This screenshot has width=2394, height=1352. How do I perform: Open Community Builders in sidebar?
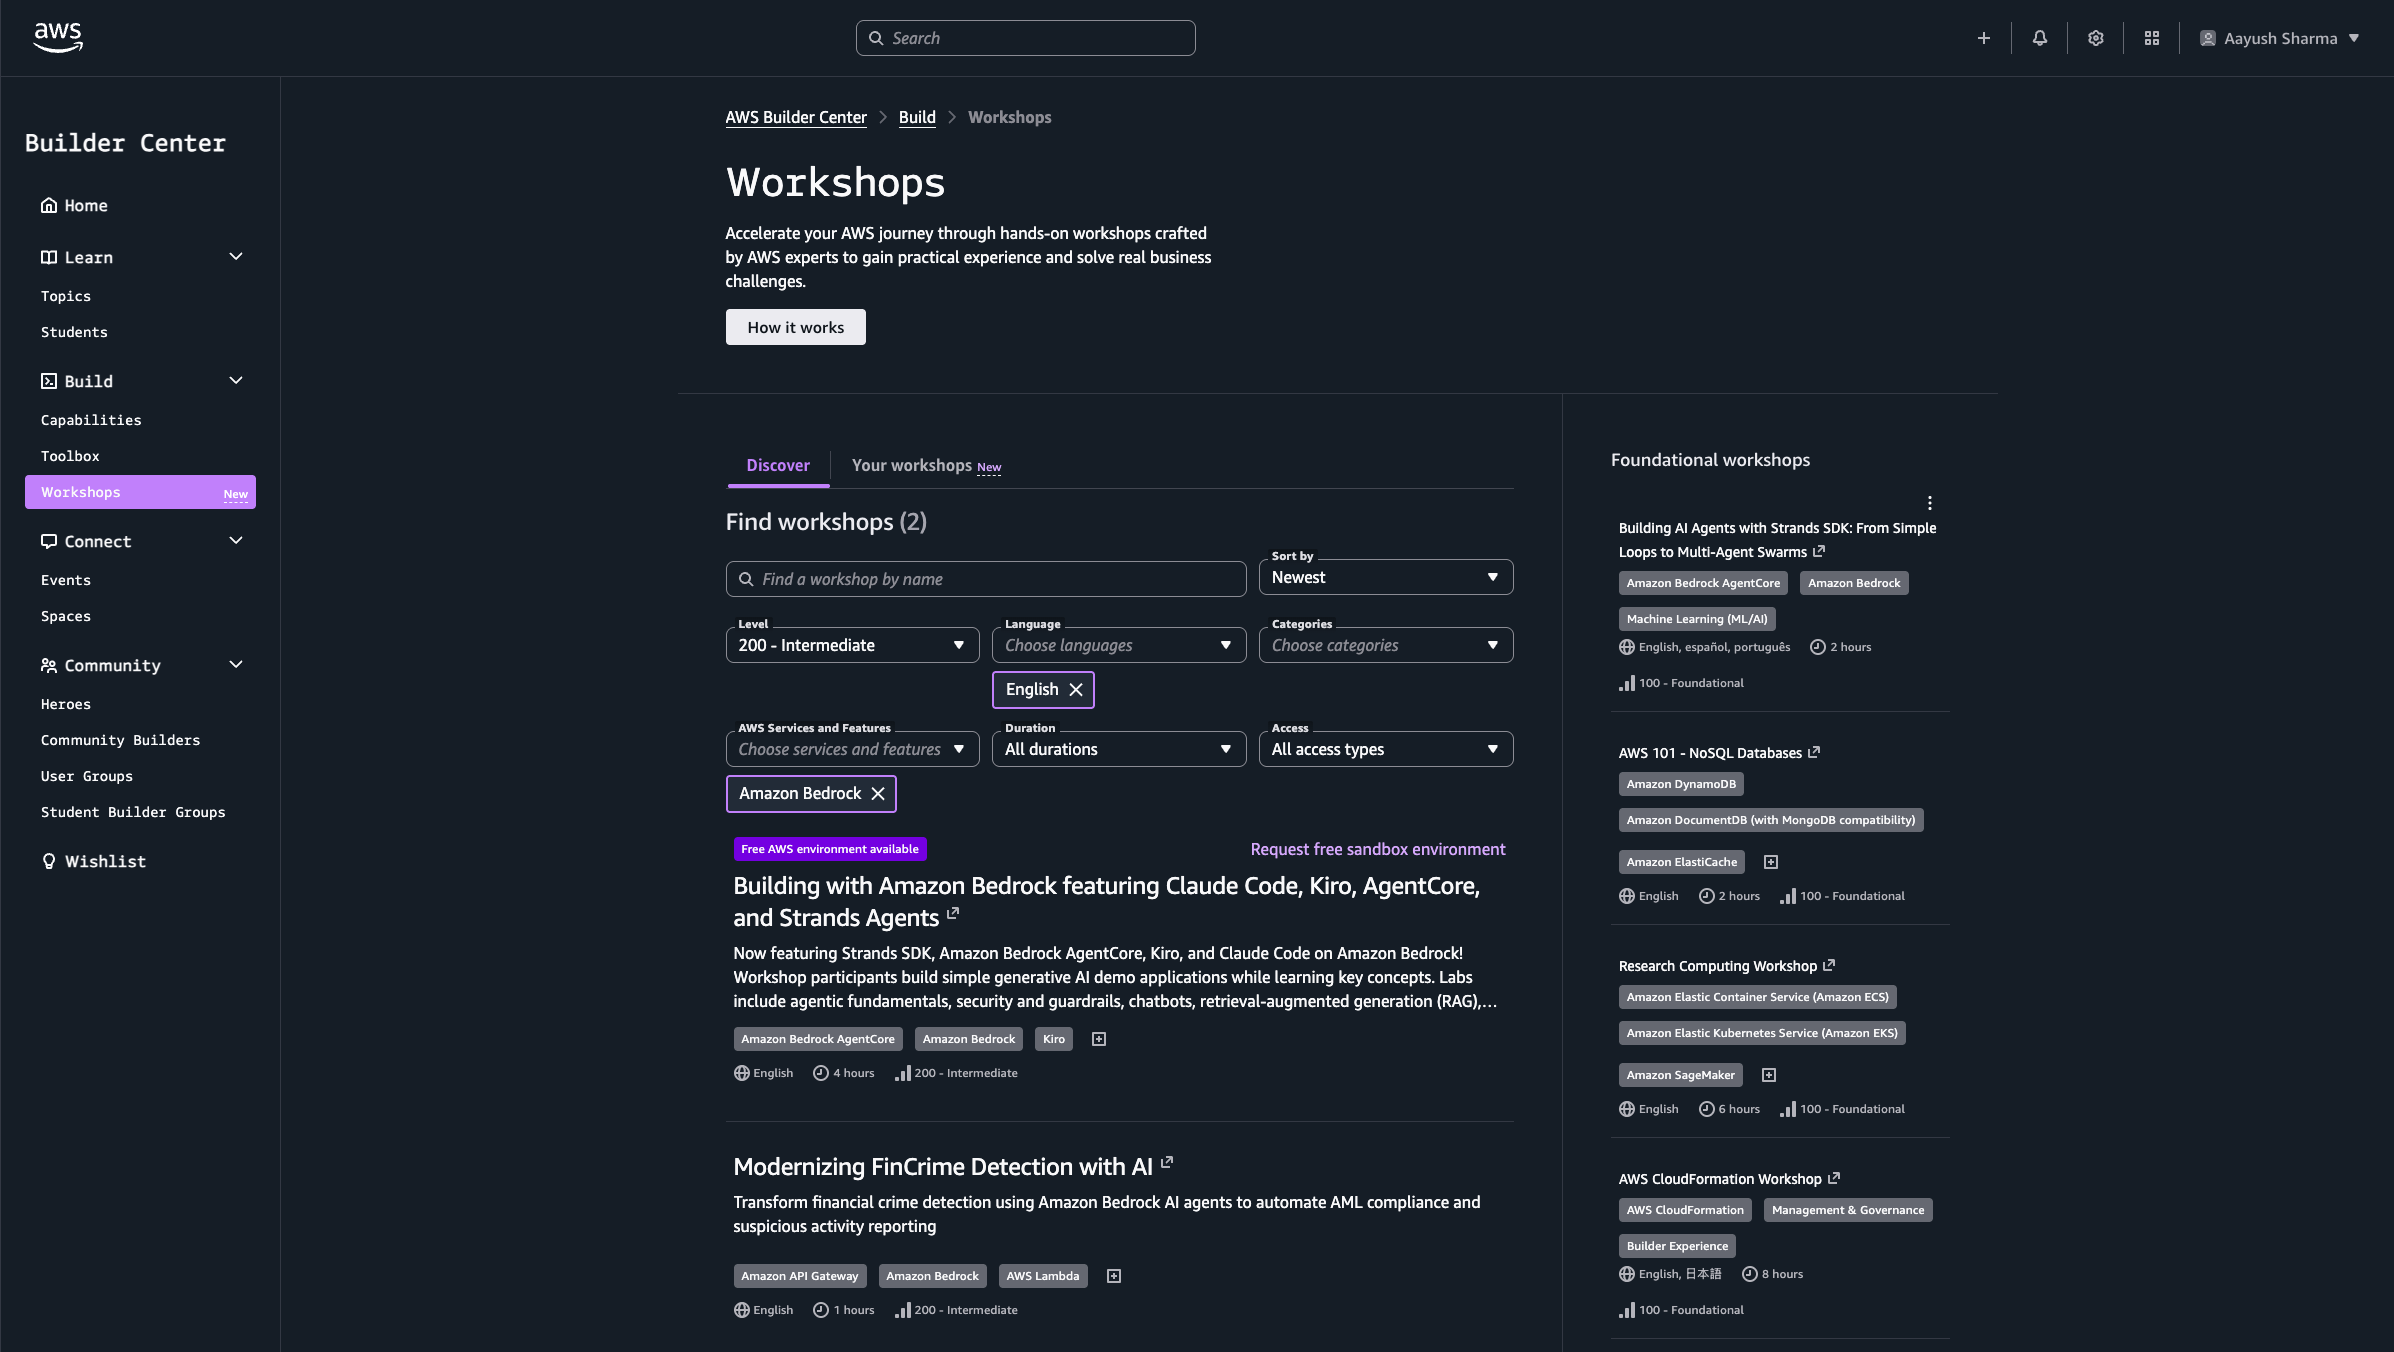click(120, 740)
